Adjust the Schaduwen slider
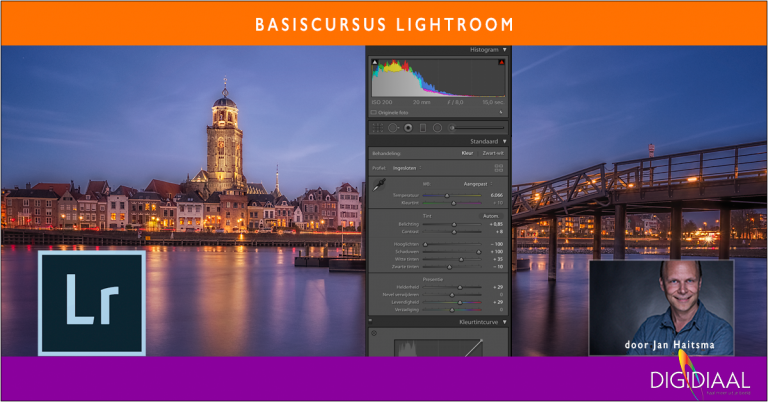Image resolution: width=768 pixels, height=402 pixels. (x=452, y=252)
